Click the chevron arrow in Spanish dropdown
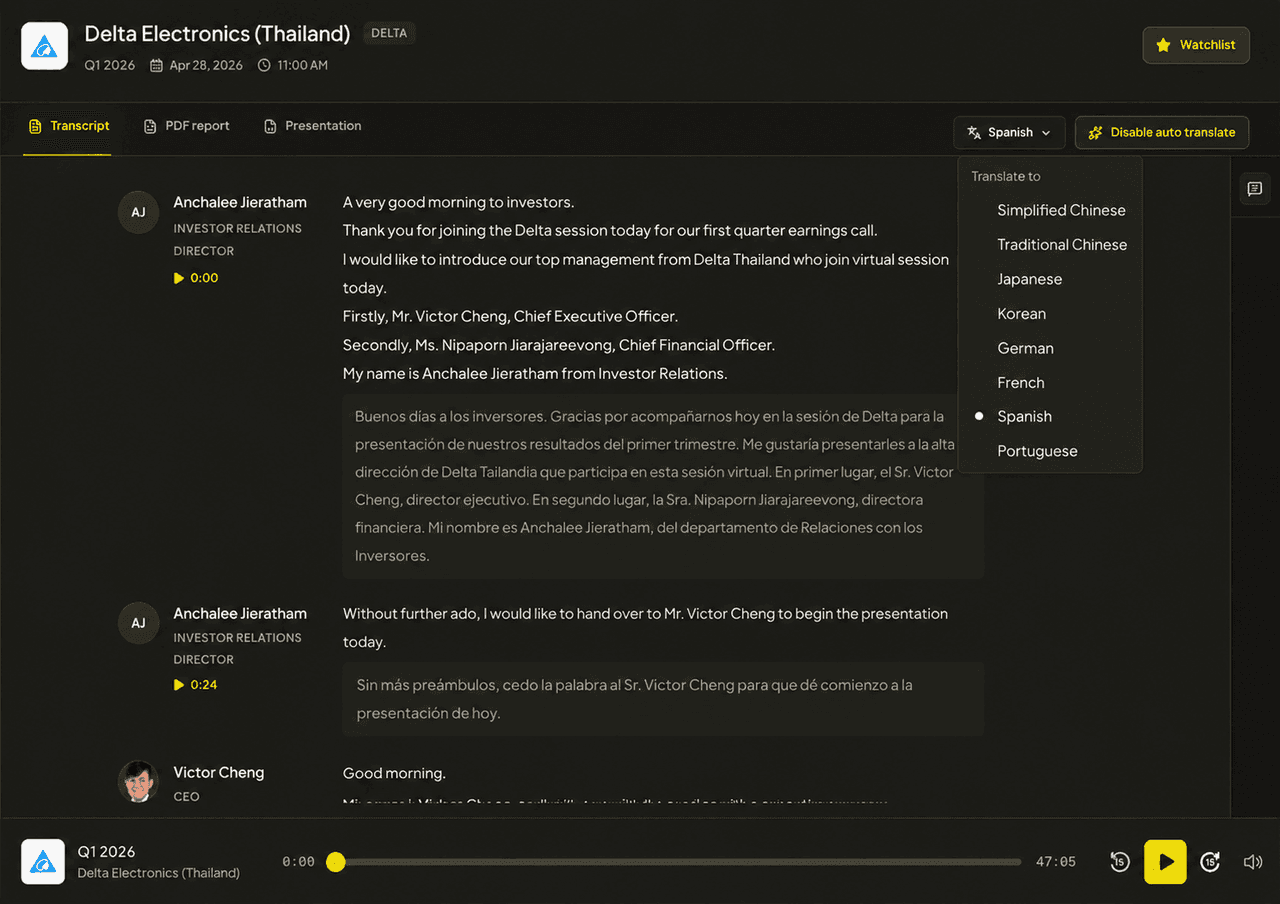The image size is (1280, 904). [1046, 133]
